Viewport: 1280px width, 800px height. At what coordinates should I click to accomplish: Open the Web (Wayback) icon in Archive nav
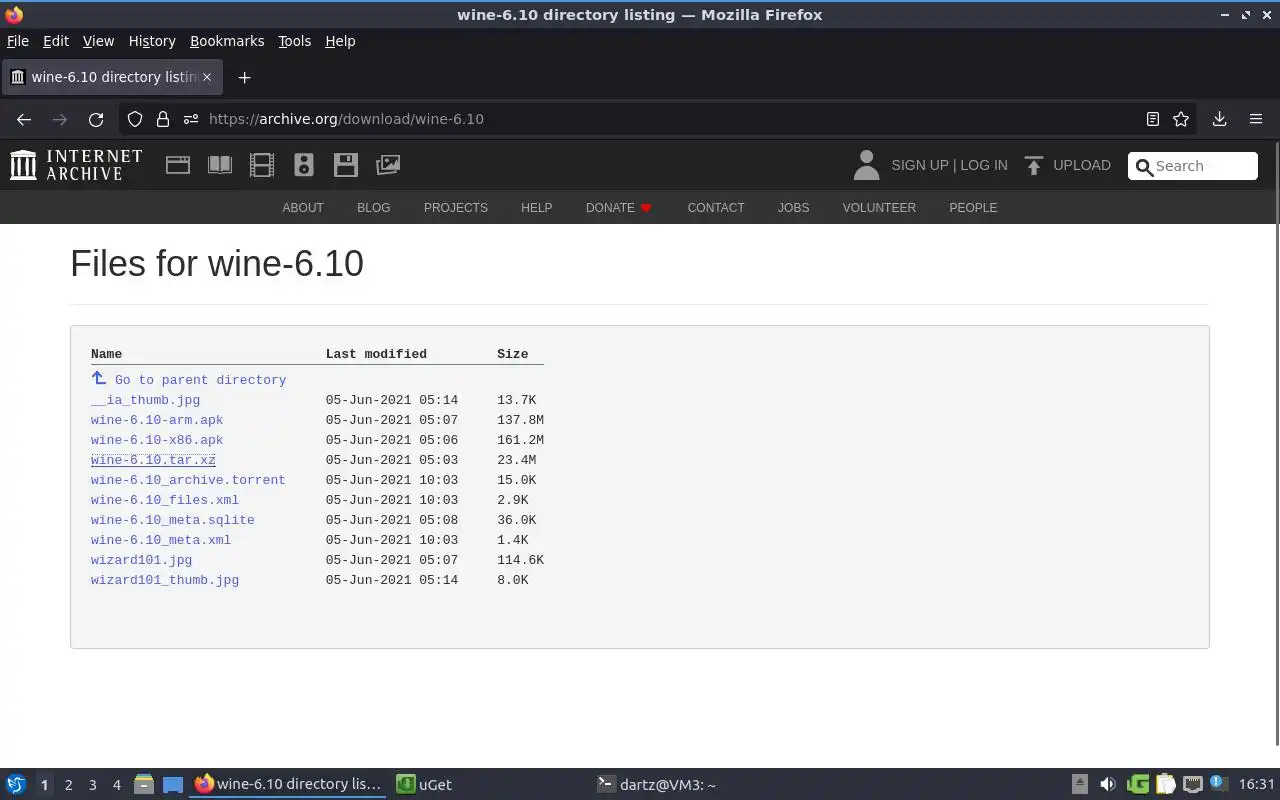(178, 165)
